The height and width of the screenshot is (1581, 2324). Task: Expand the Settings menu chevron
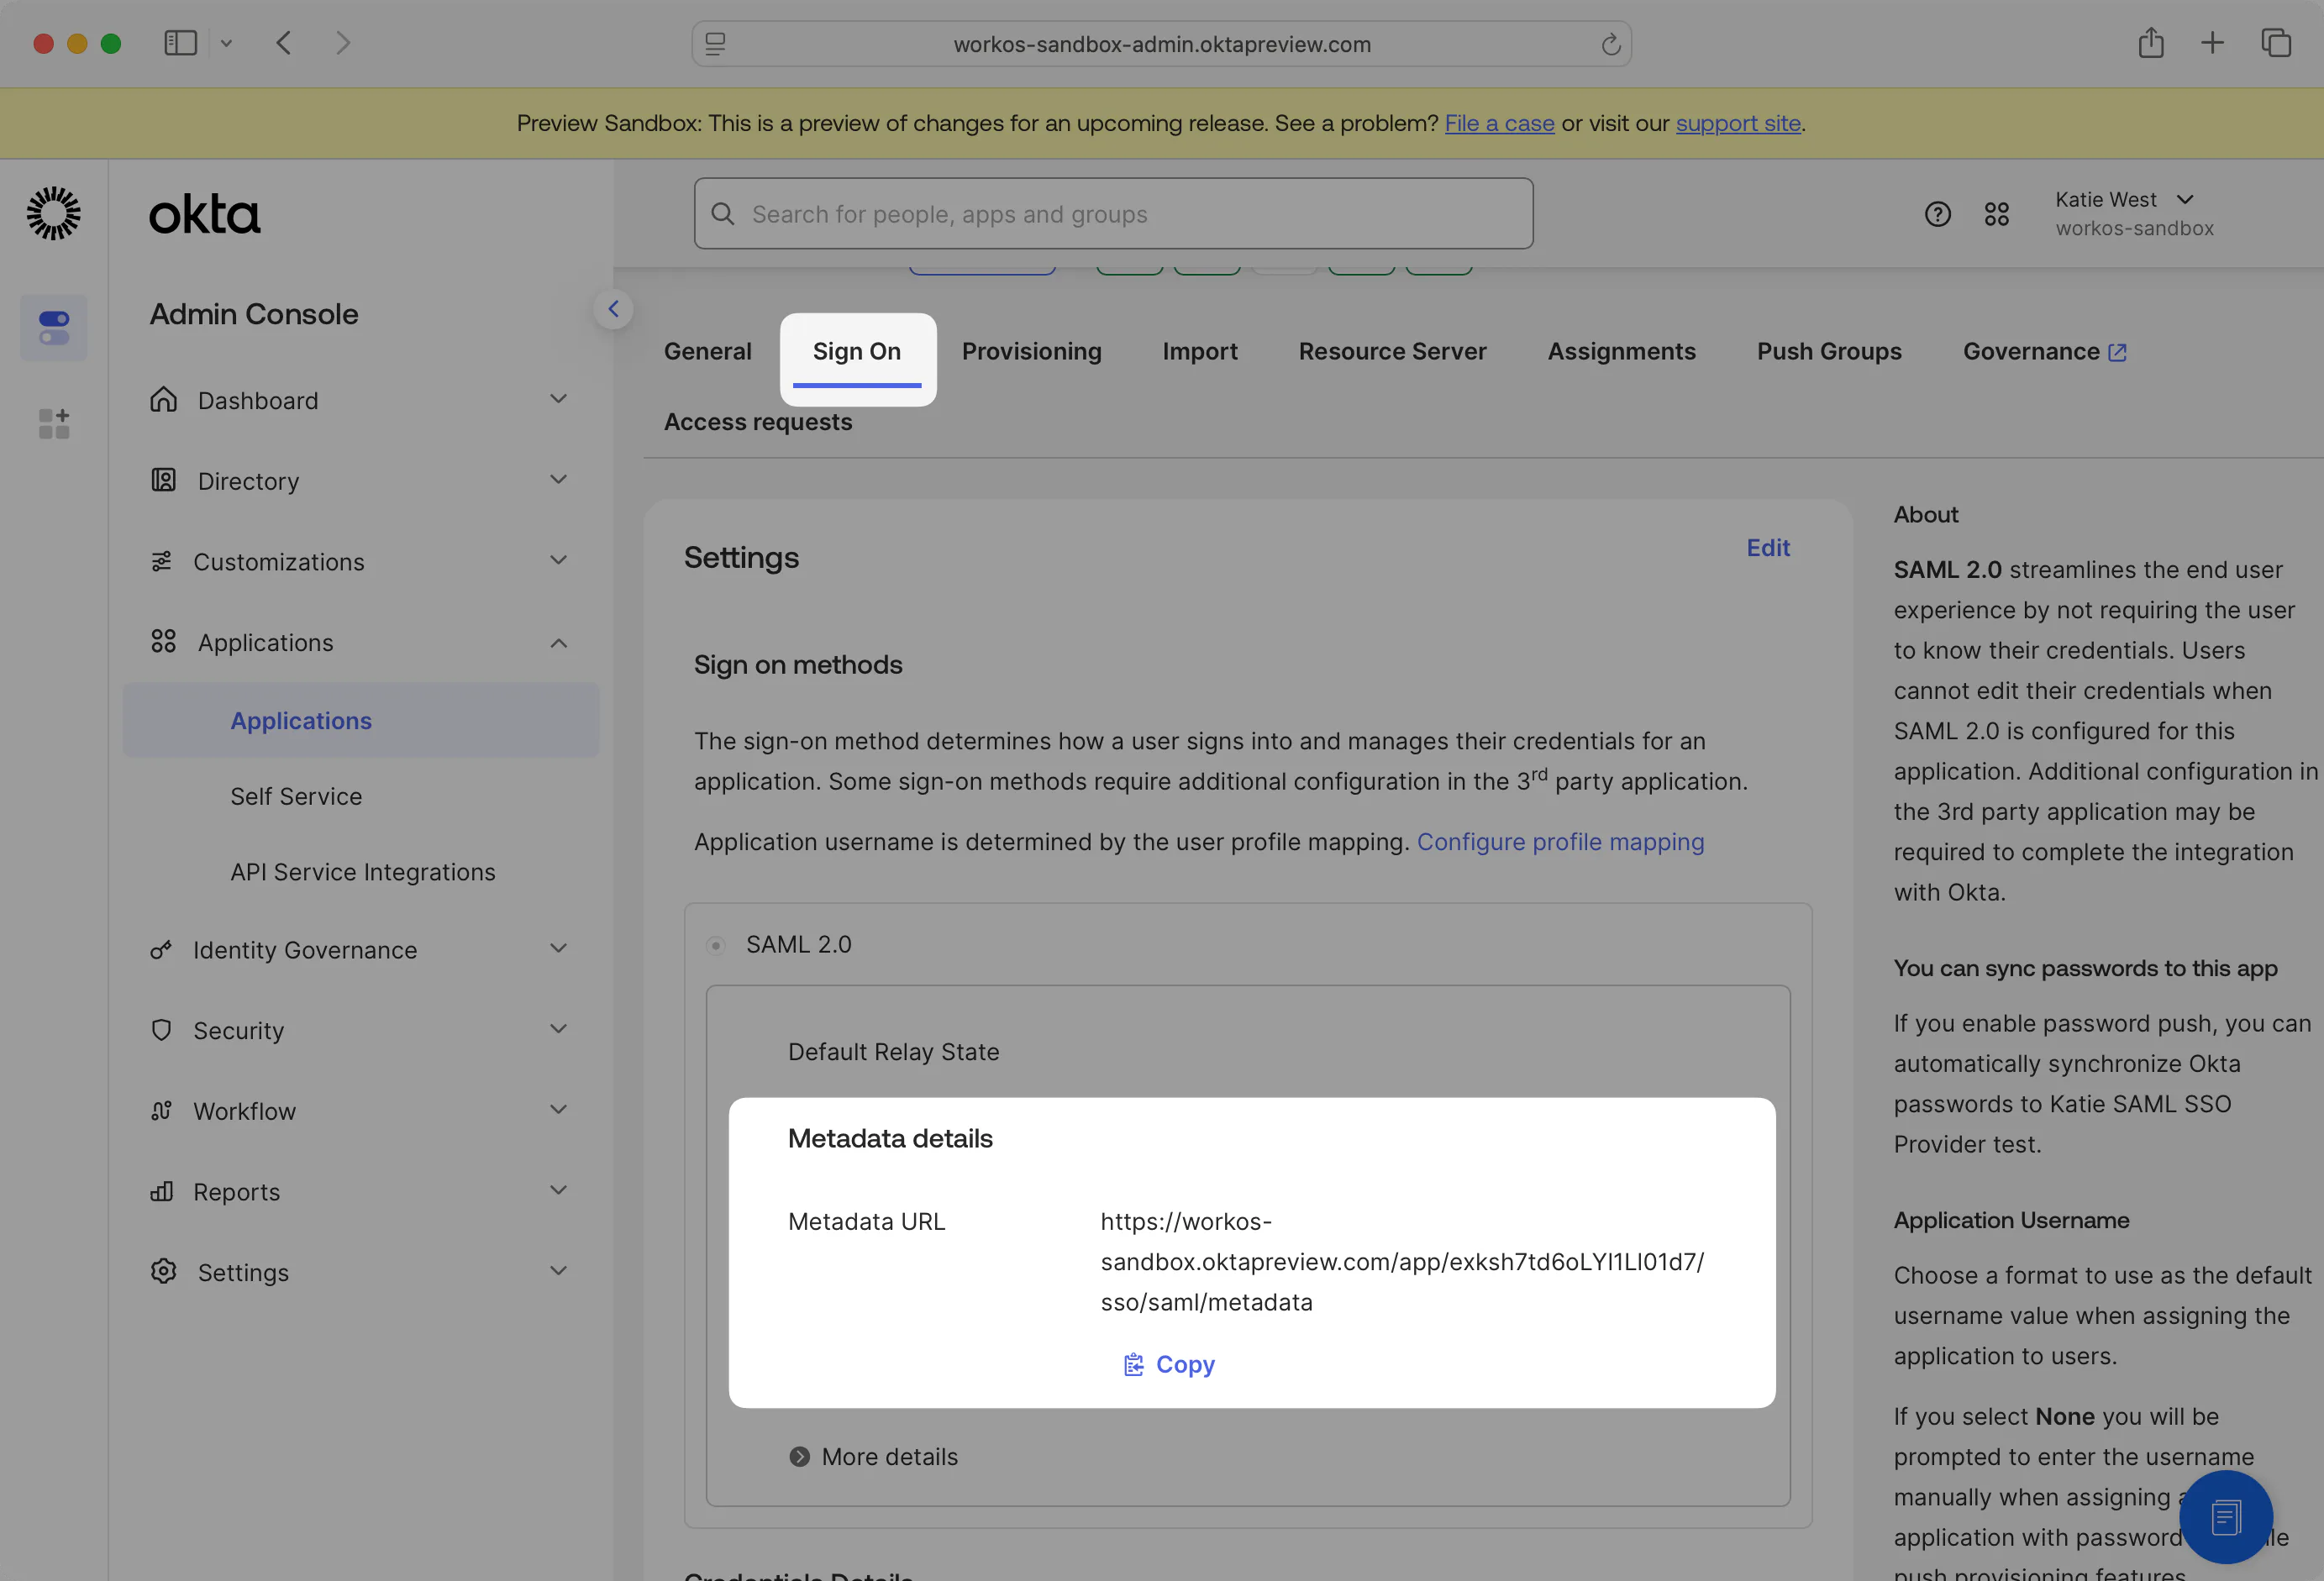pos(559,1271)
